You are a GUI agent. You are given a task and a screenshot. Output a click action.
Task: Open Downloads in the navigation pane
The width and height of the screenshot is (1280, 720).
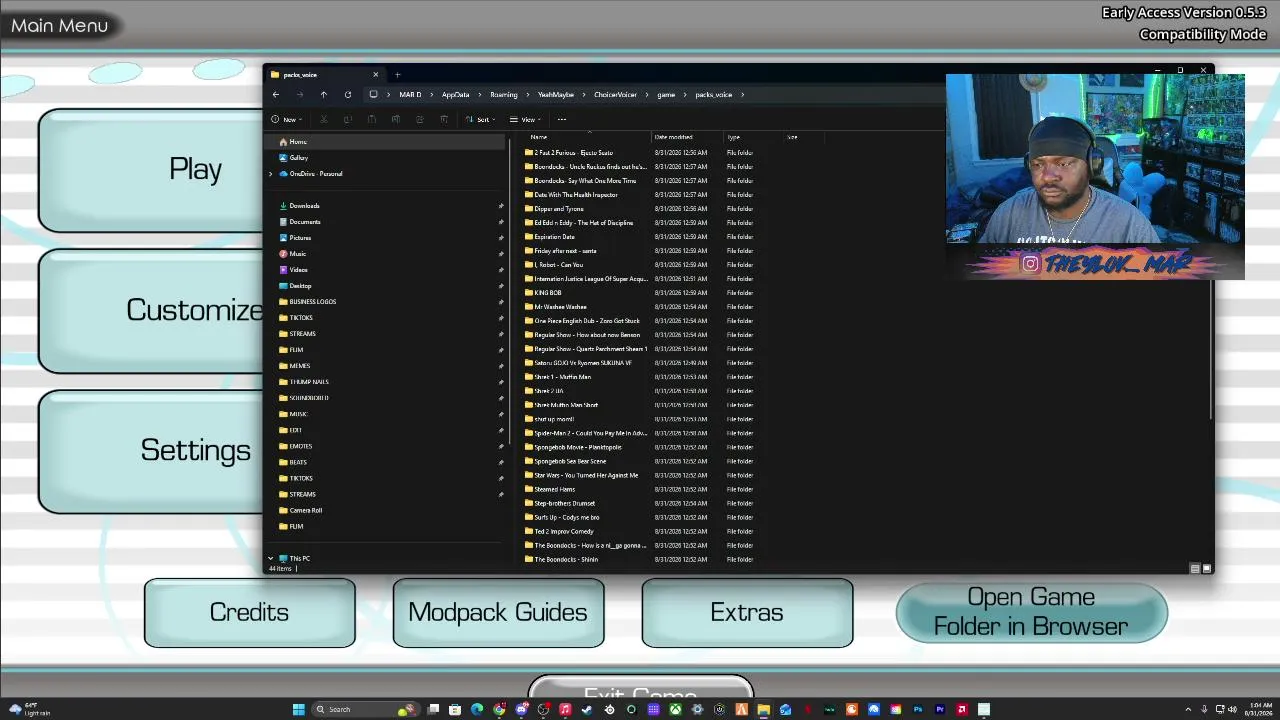pyautogui.click(x=386, y=206)
